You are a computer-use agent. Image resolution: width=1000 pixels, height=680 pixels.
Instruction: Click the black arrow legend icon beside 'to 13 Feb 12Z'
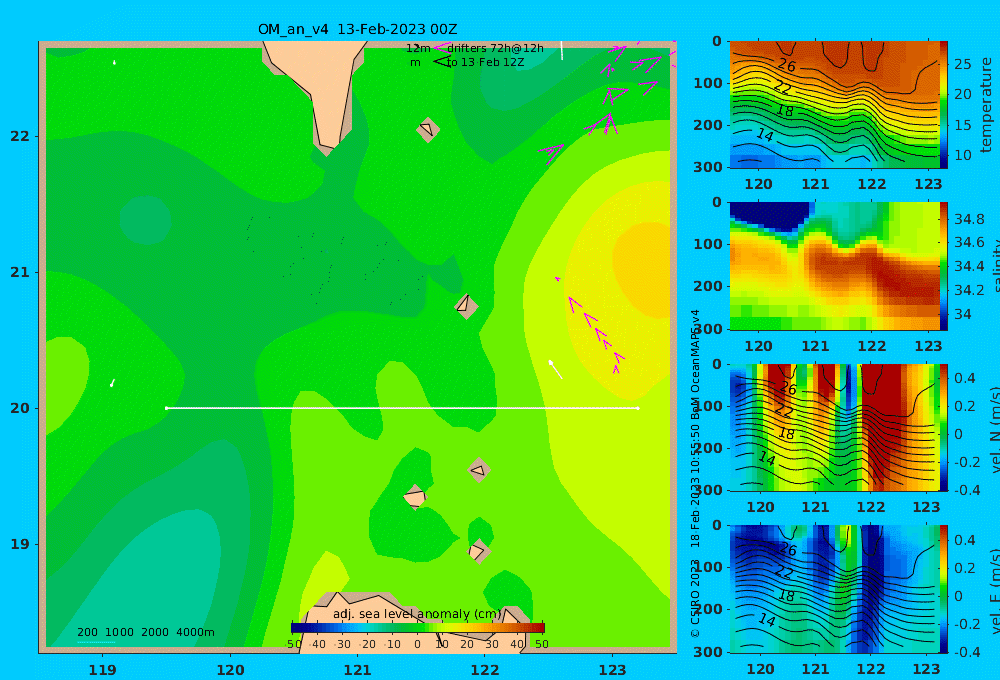click(x=442, y=62)
